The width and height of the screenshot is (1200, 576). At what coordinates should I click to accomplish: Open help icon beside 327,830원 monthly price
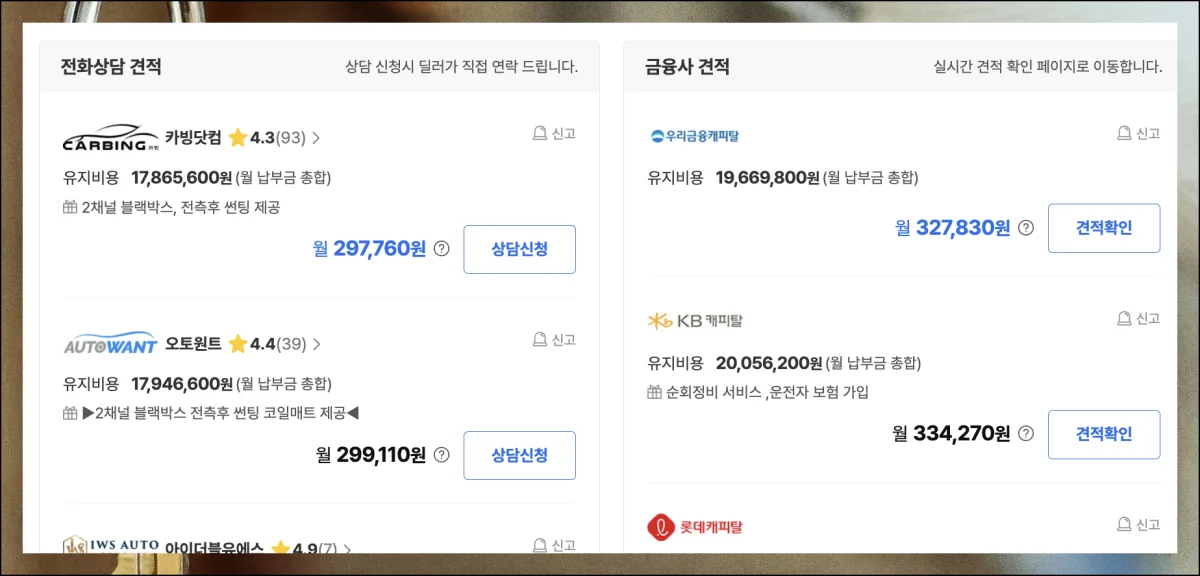(x=1026, y=228)
